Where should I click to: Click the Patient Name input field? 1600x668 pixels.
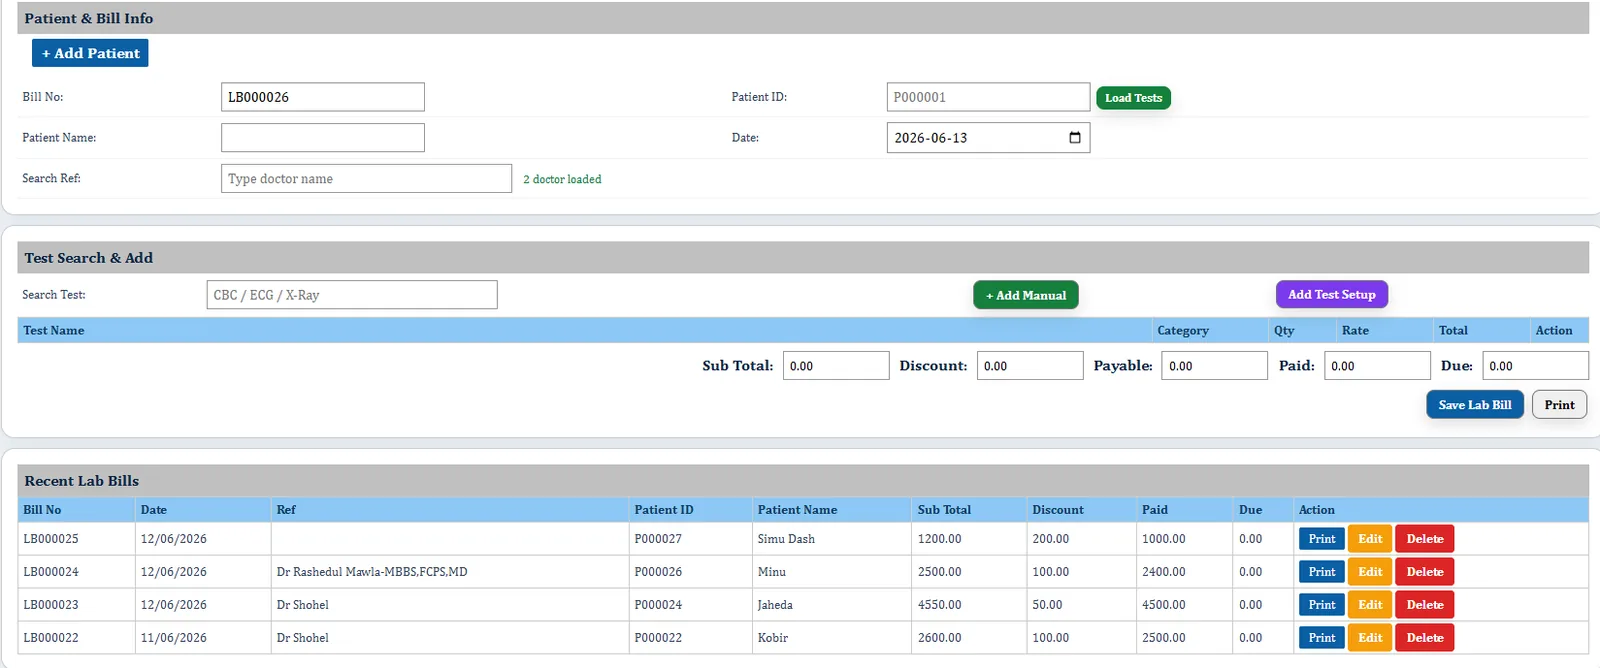[323, 138]
